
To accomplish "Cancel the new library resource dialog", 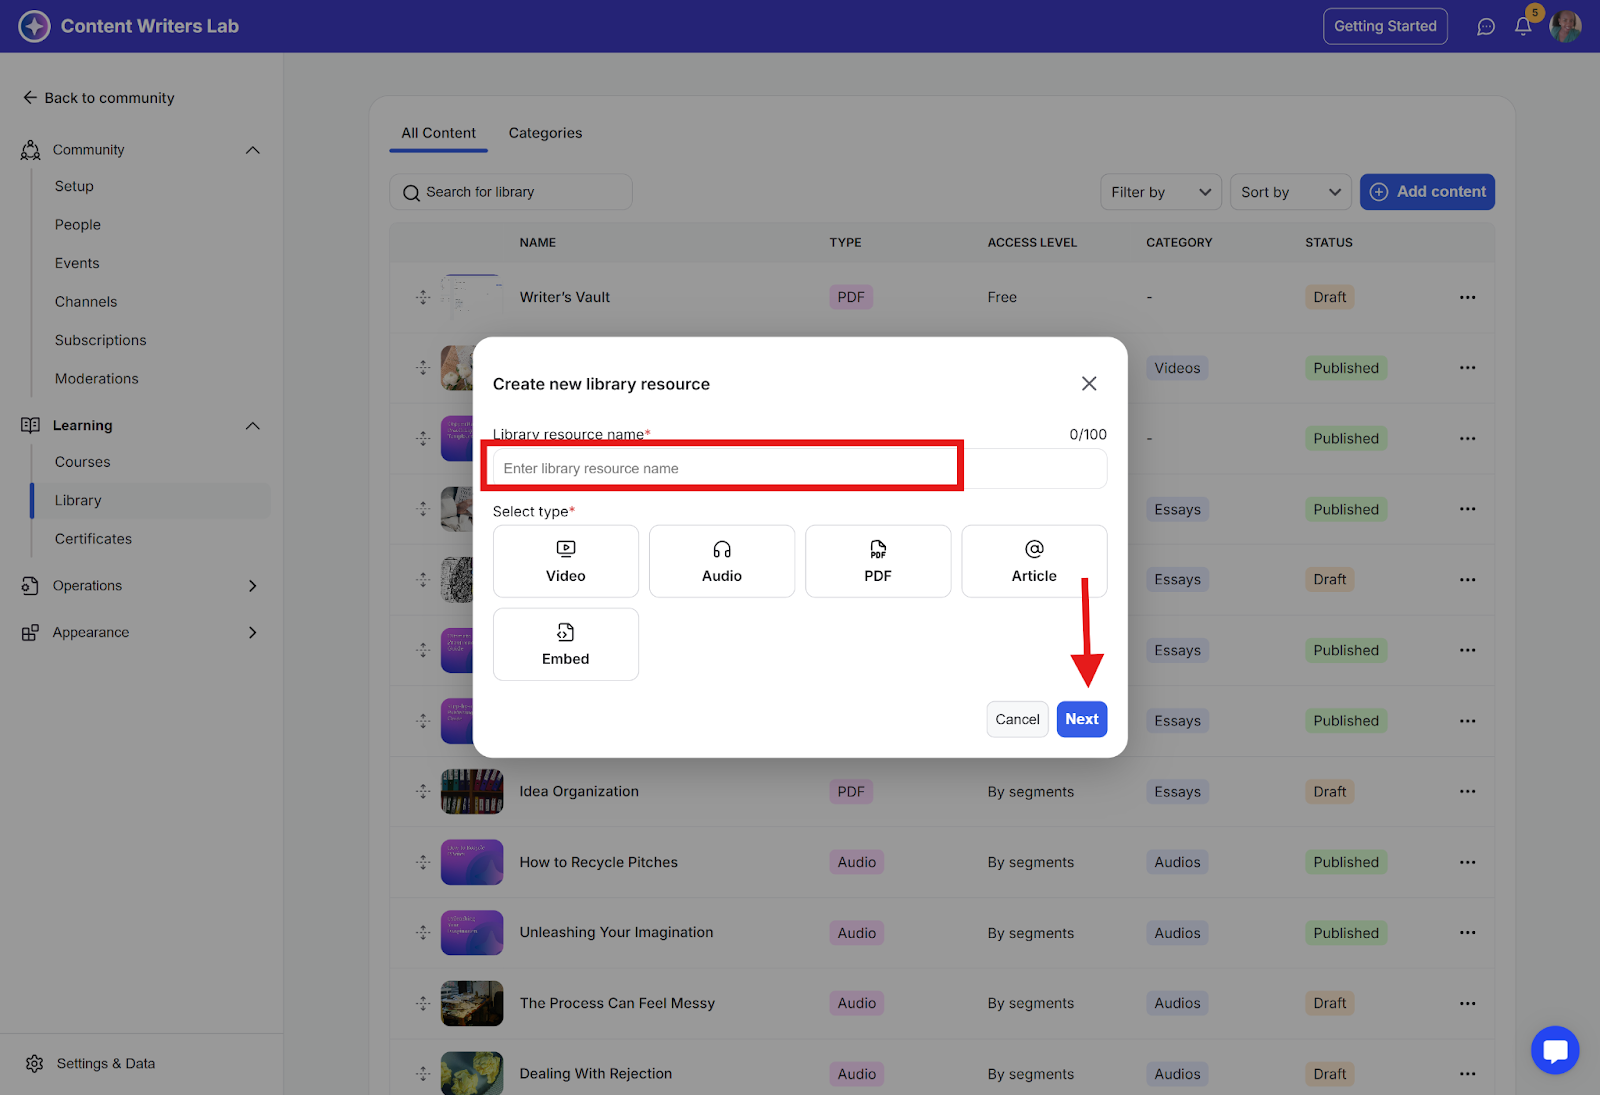I will (x=1017, y=719).
